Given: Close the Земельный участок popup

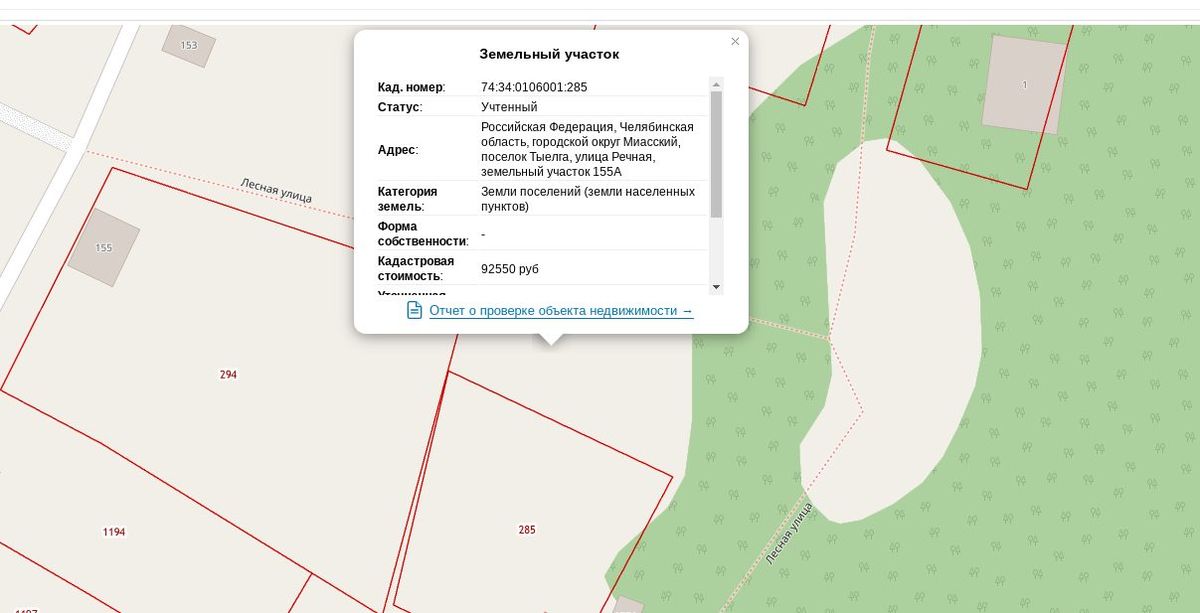Looking at the screenshot, I should 735,41.
